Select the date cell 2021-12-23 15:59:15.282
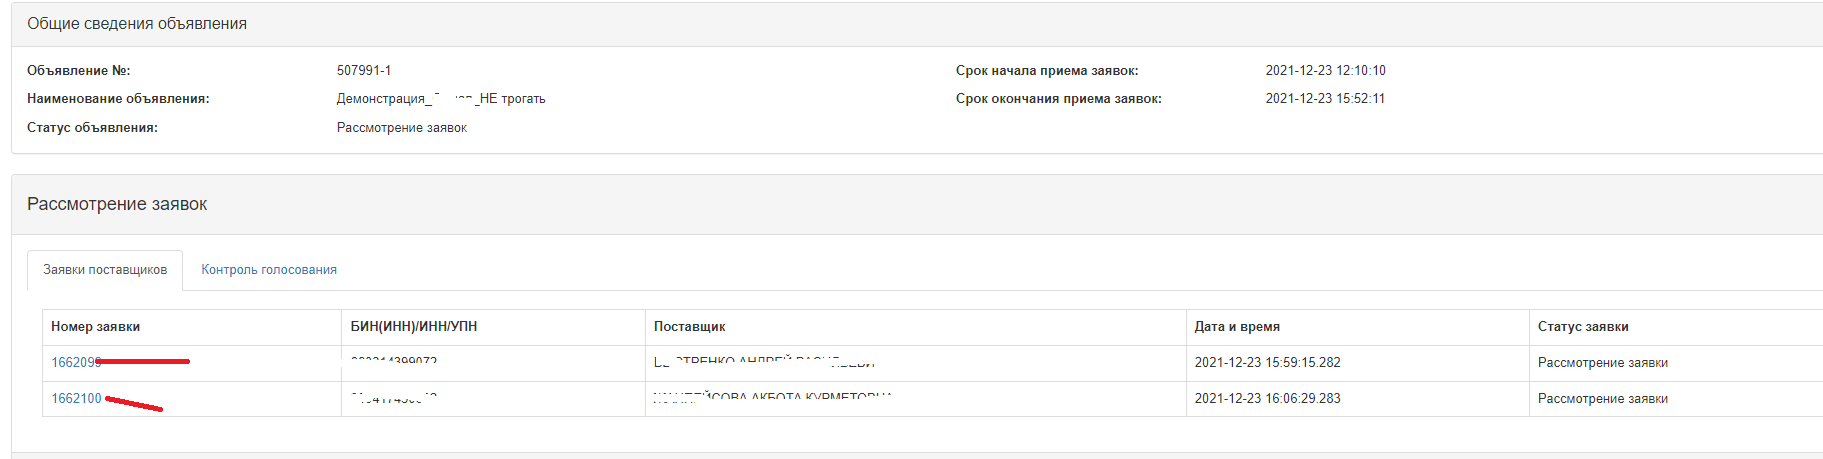The height and width of the screenshot is (459, 1823). (1267, 363)
